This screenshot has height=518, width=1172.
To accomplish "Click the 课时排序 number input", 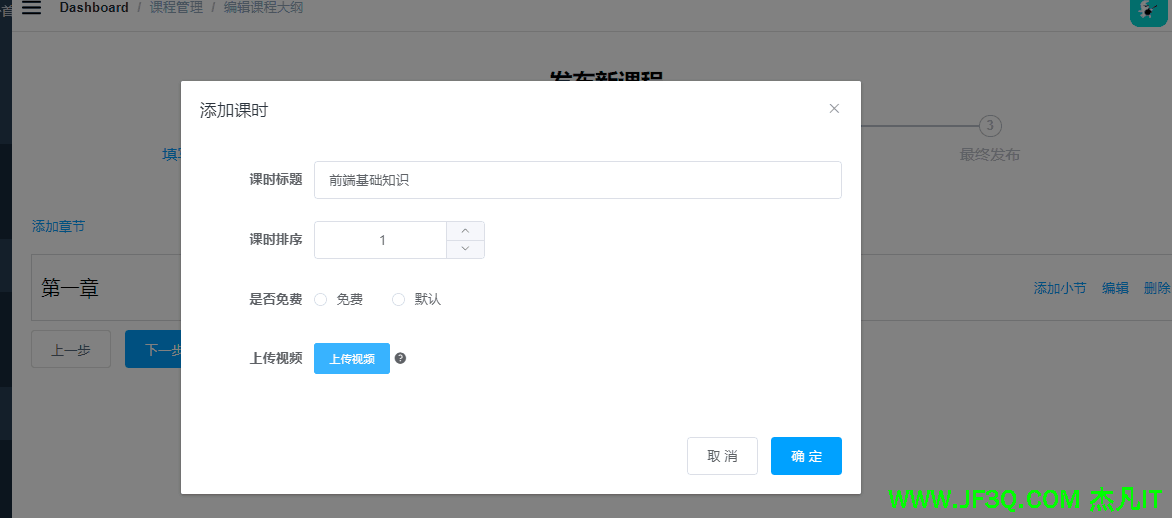I will coord(381,240).
